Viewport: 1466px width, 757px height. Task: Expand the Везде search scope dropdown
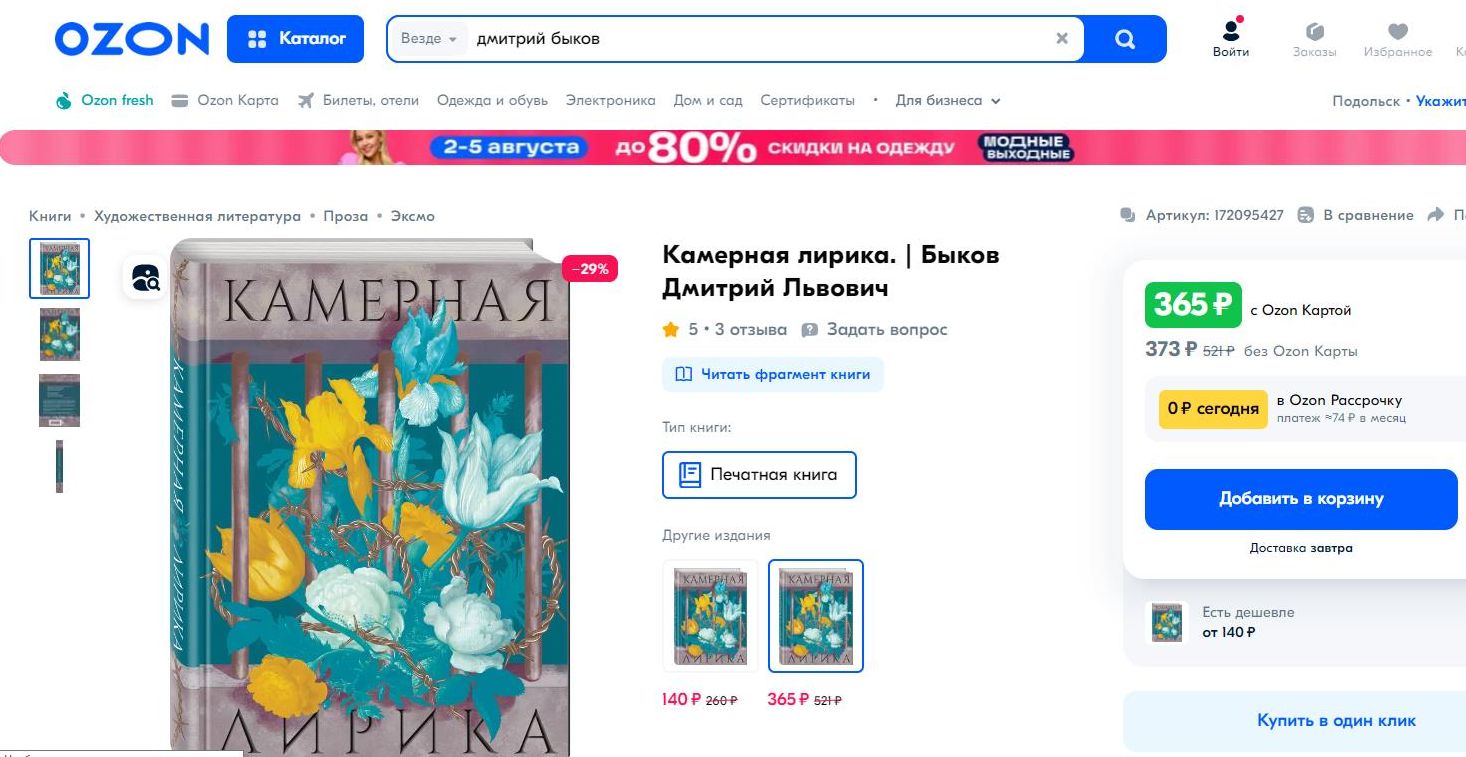429,39
